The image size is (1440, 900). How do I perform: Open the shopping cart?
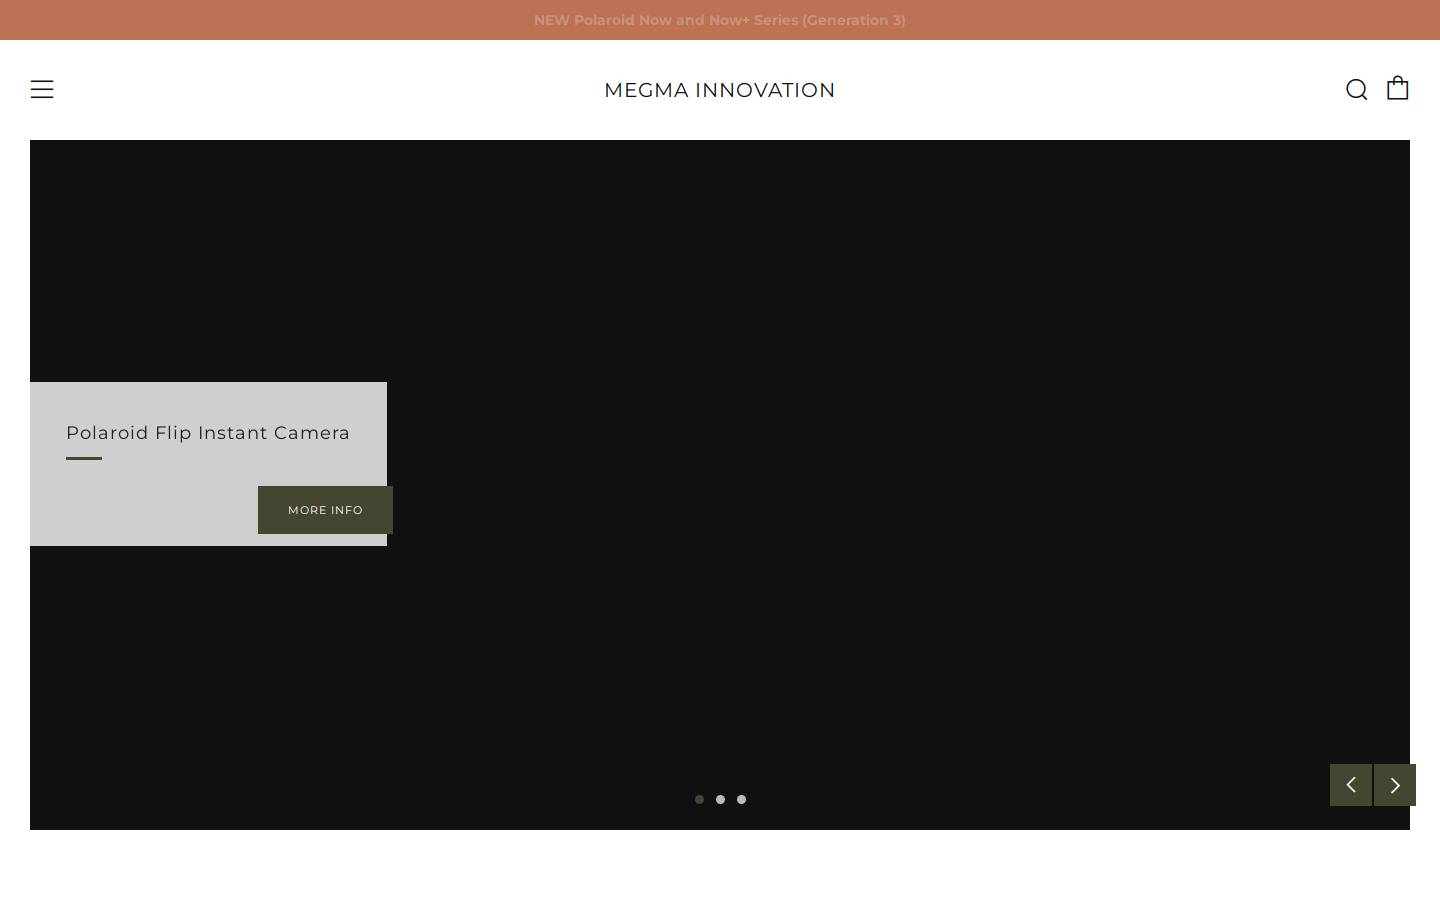click(1398, 88)
